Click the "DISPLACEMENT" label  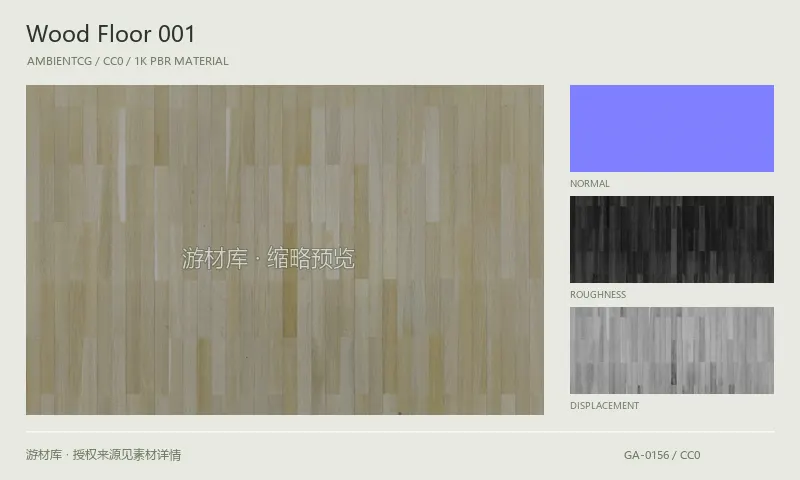coord(605,406)
